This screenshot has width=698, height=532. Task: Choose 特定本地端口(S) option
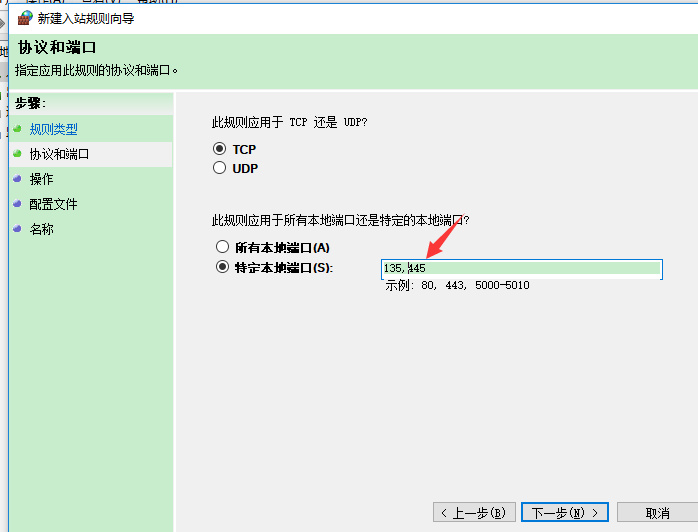pos(222,267)
